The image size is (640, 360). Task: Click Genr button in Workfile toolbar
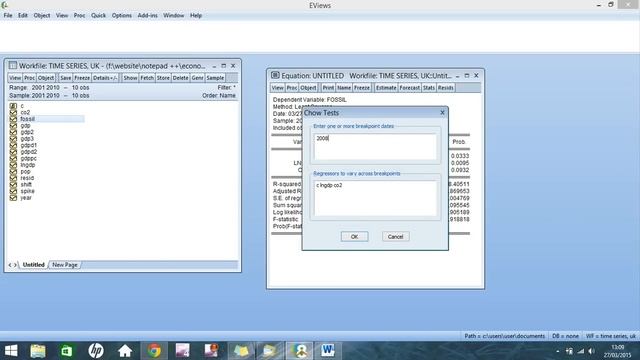tap(197, 78)
